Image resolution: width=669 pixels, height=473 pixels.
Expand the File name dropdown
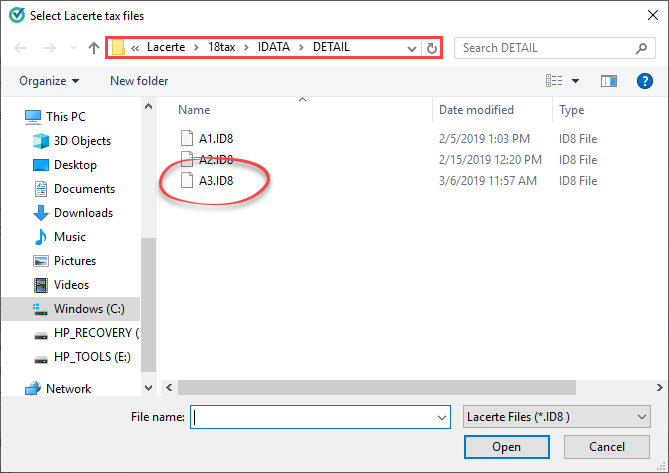(442, 418)
